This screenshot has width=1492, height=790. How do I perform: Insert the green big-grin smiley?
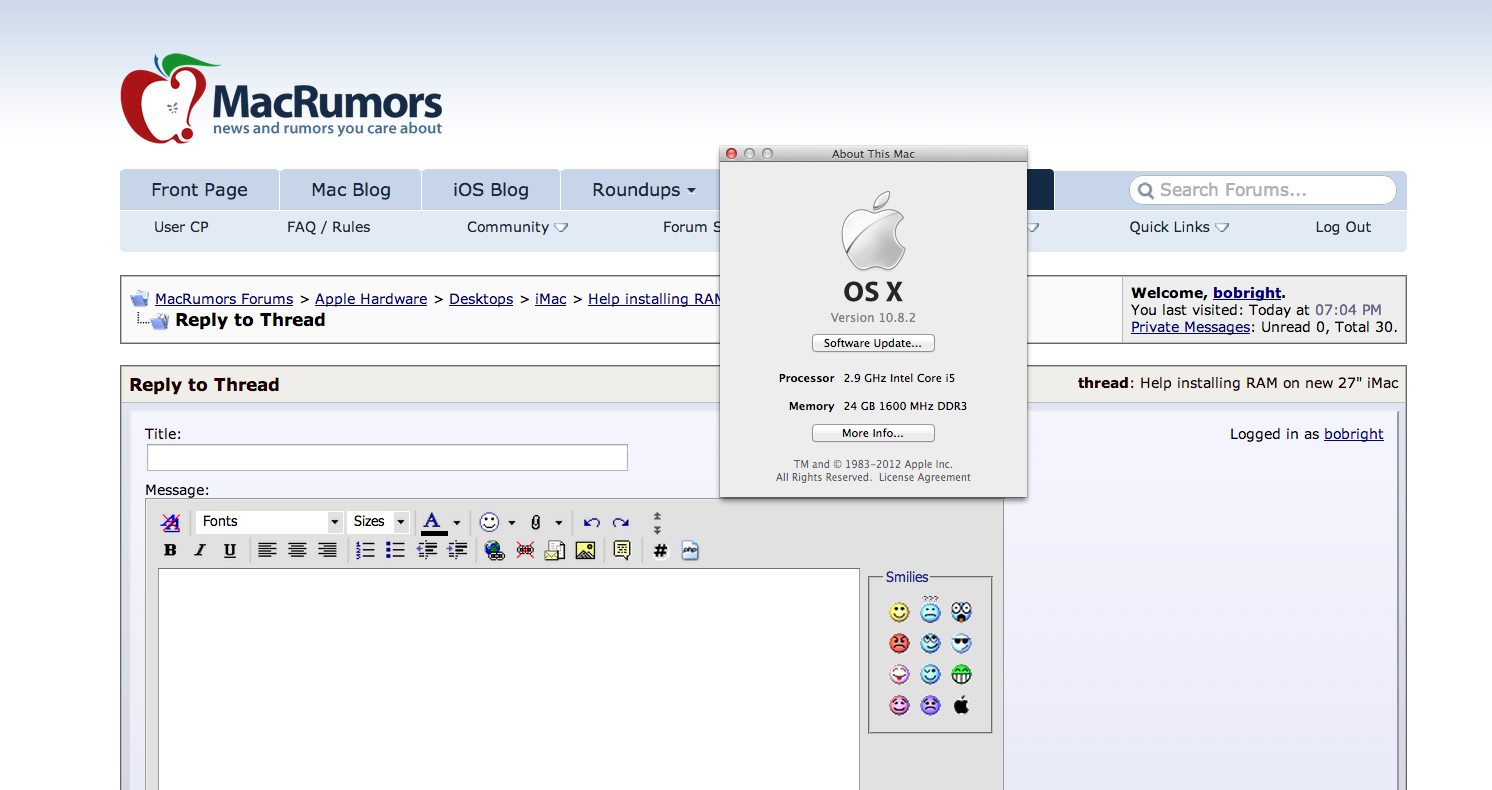click(x=961, y=674)
